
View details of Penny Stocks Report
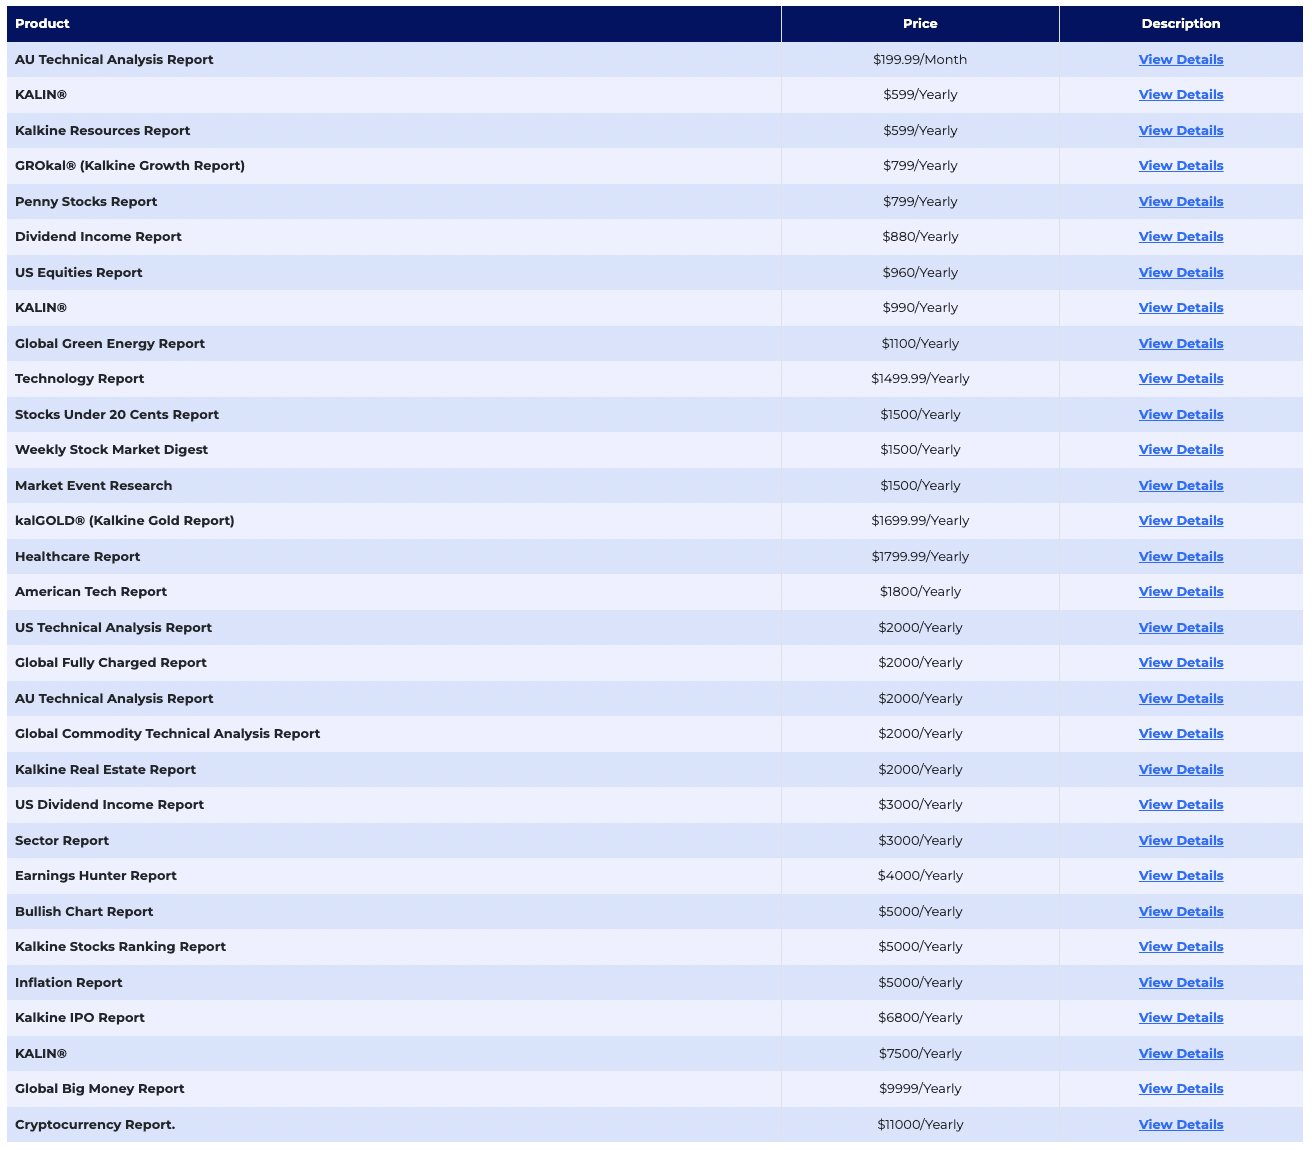(x=1181, y=201)
